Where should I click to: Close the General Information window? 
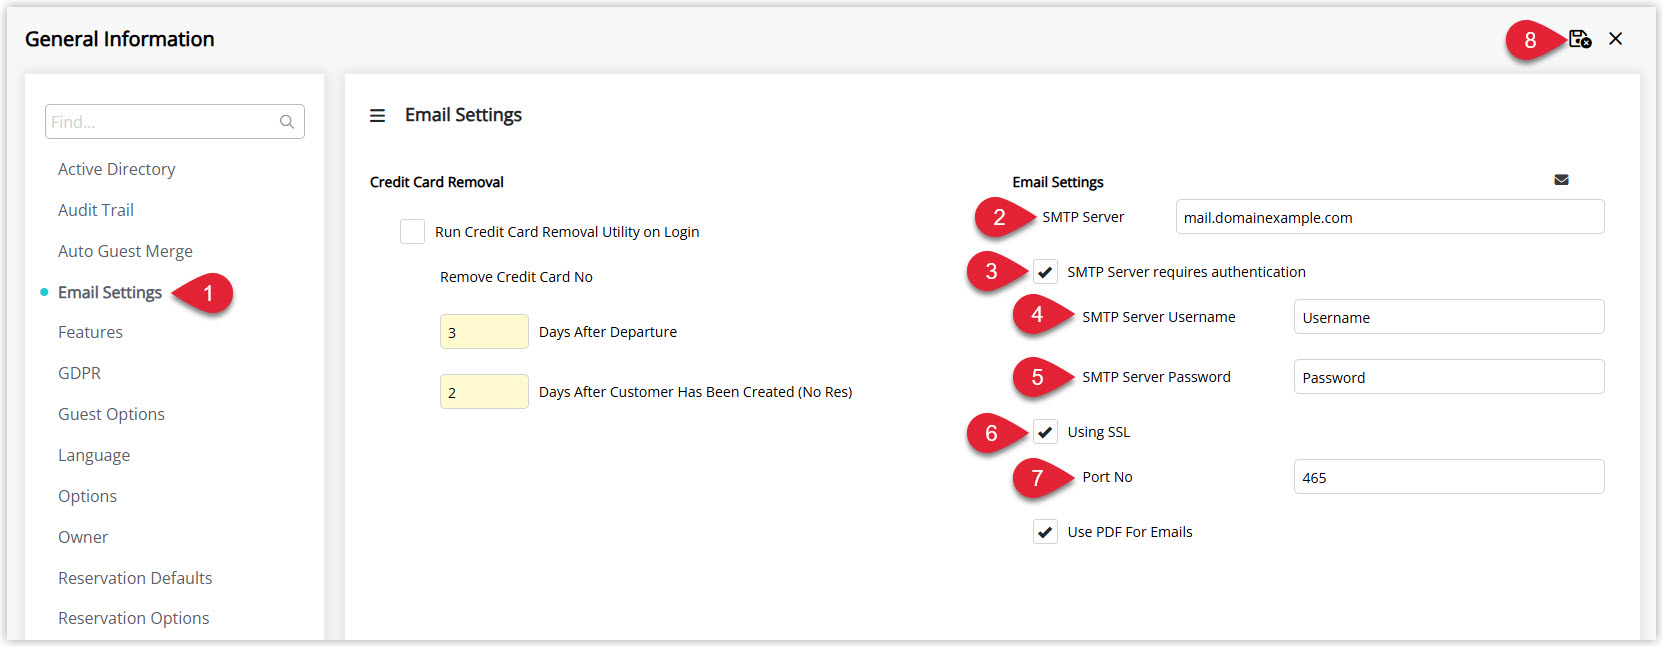[x=1616, y=39]
